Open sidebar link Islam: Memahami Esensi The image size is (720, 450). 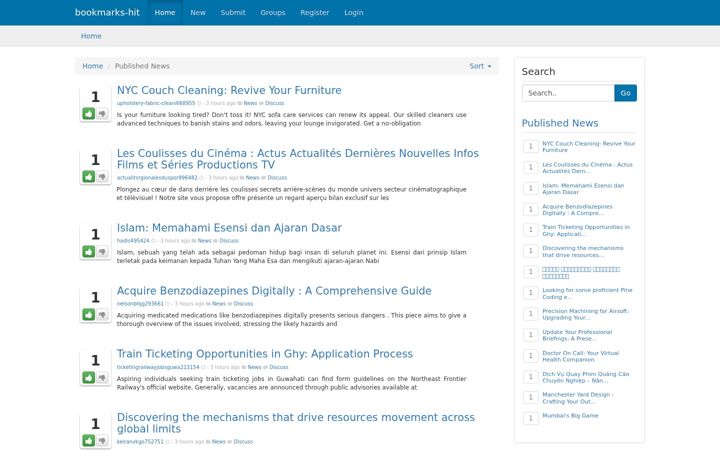[x=583, y=189]
